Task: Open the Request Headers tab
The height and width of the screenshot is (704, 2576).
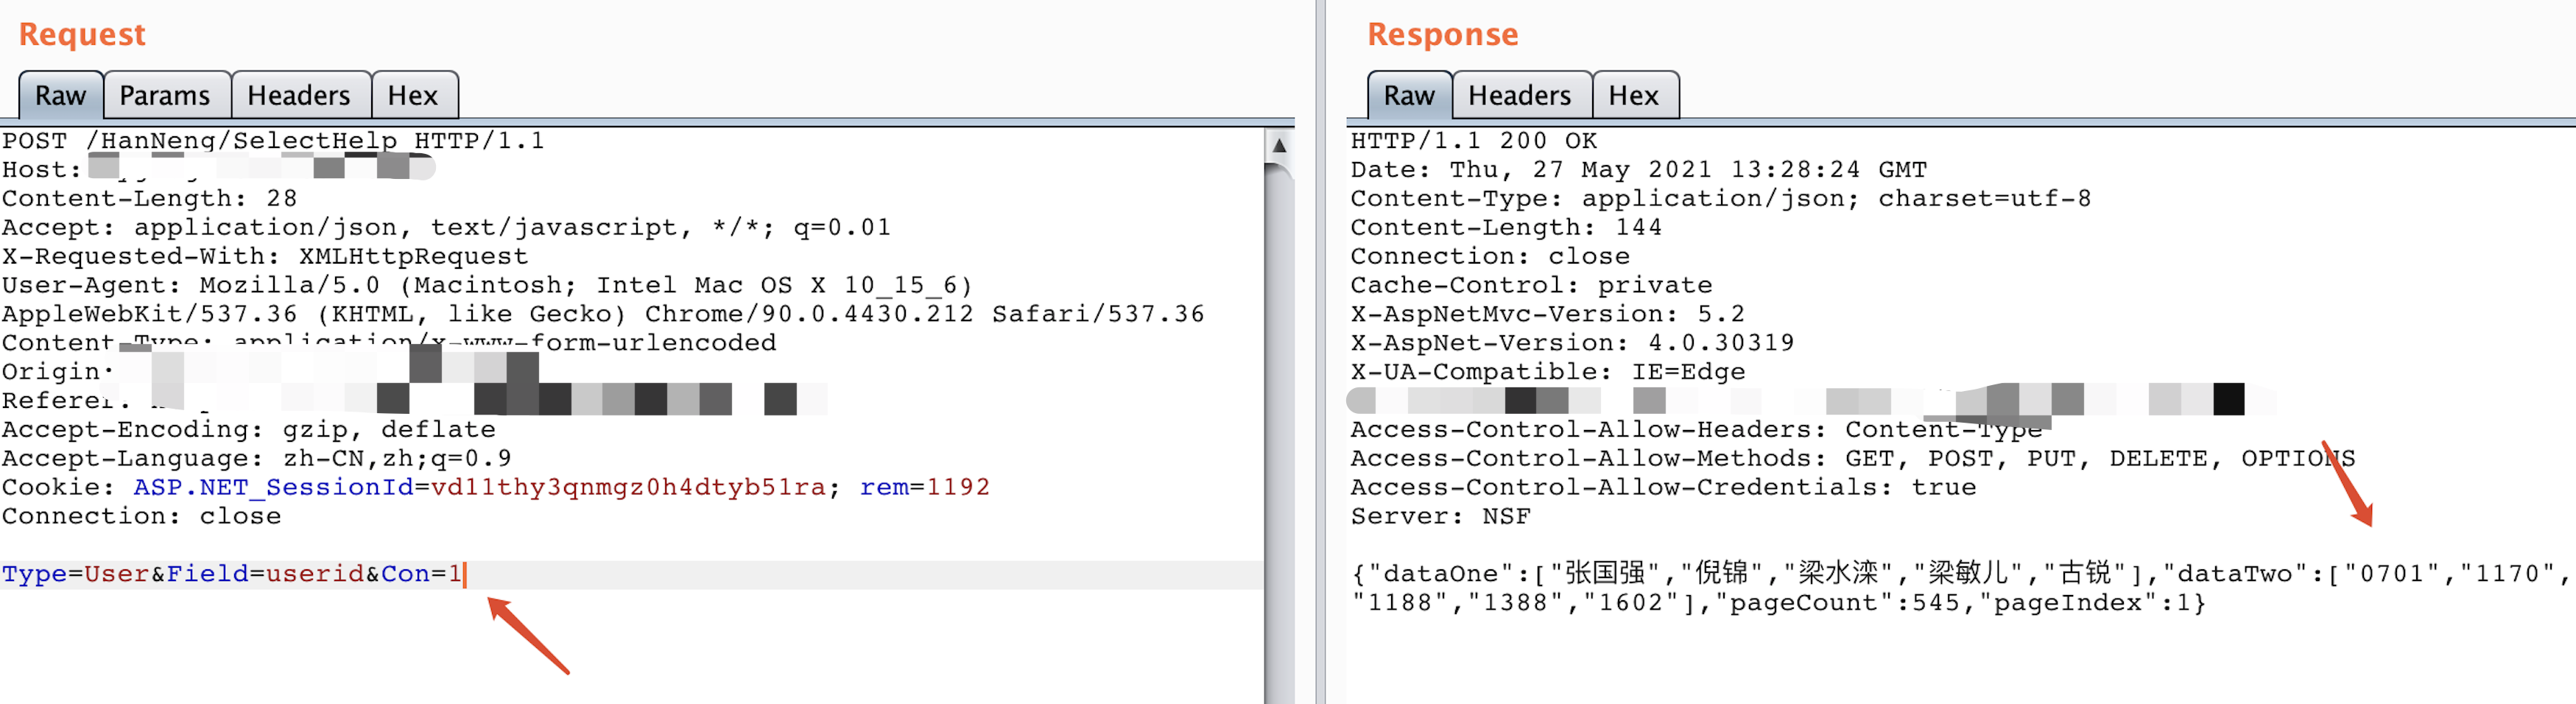Action: coord(299,96)
